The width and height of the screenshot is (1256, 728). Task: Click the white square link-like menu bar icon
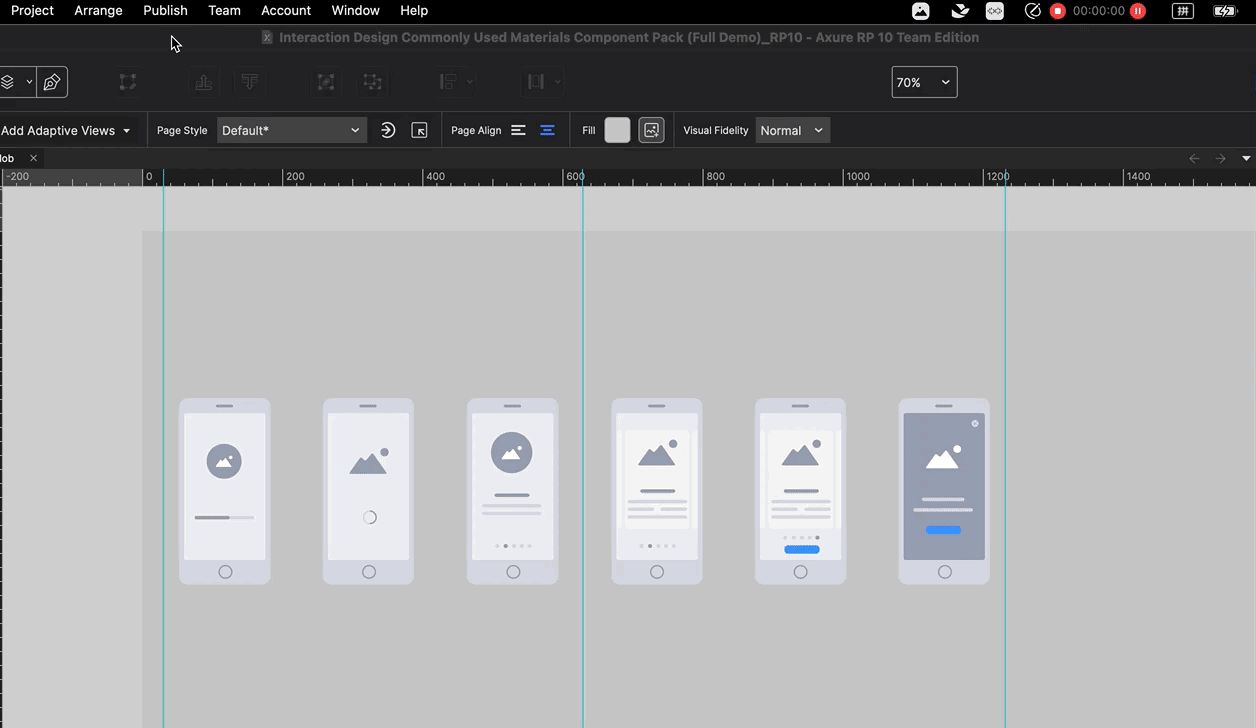[x=995, y=11]
